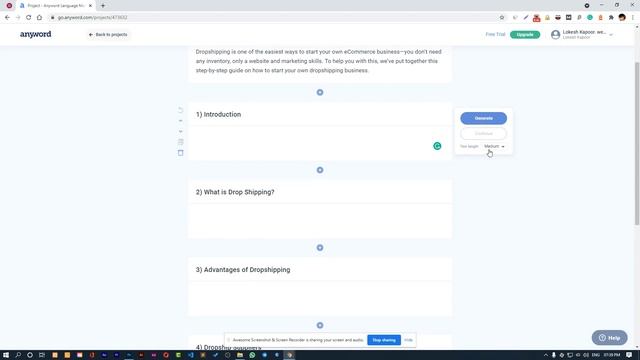This screenshot has height=360, width=640.
Task: Click the empty body box under What is Drop Shipping
Action: [320, 221]
